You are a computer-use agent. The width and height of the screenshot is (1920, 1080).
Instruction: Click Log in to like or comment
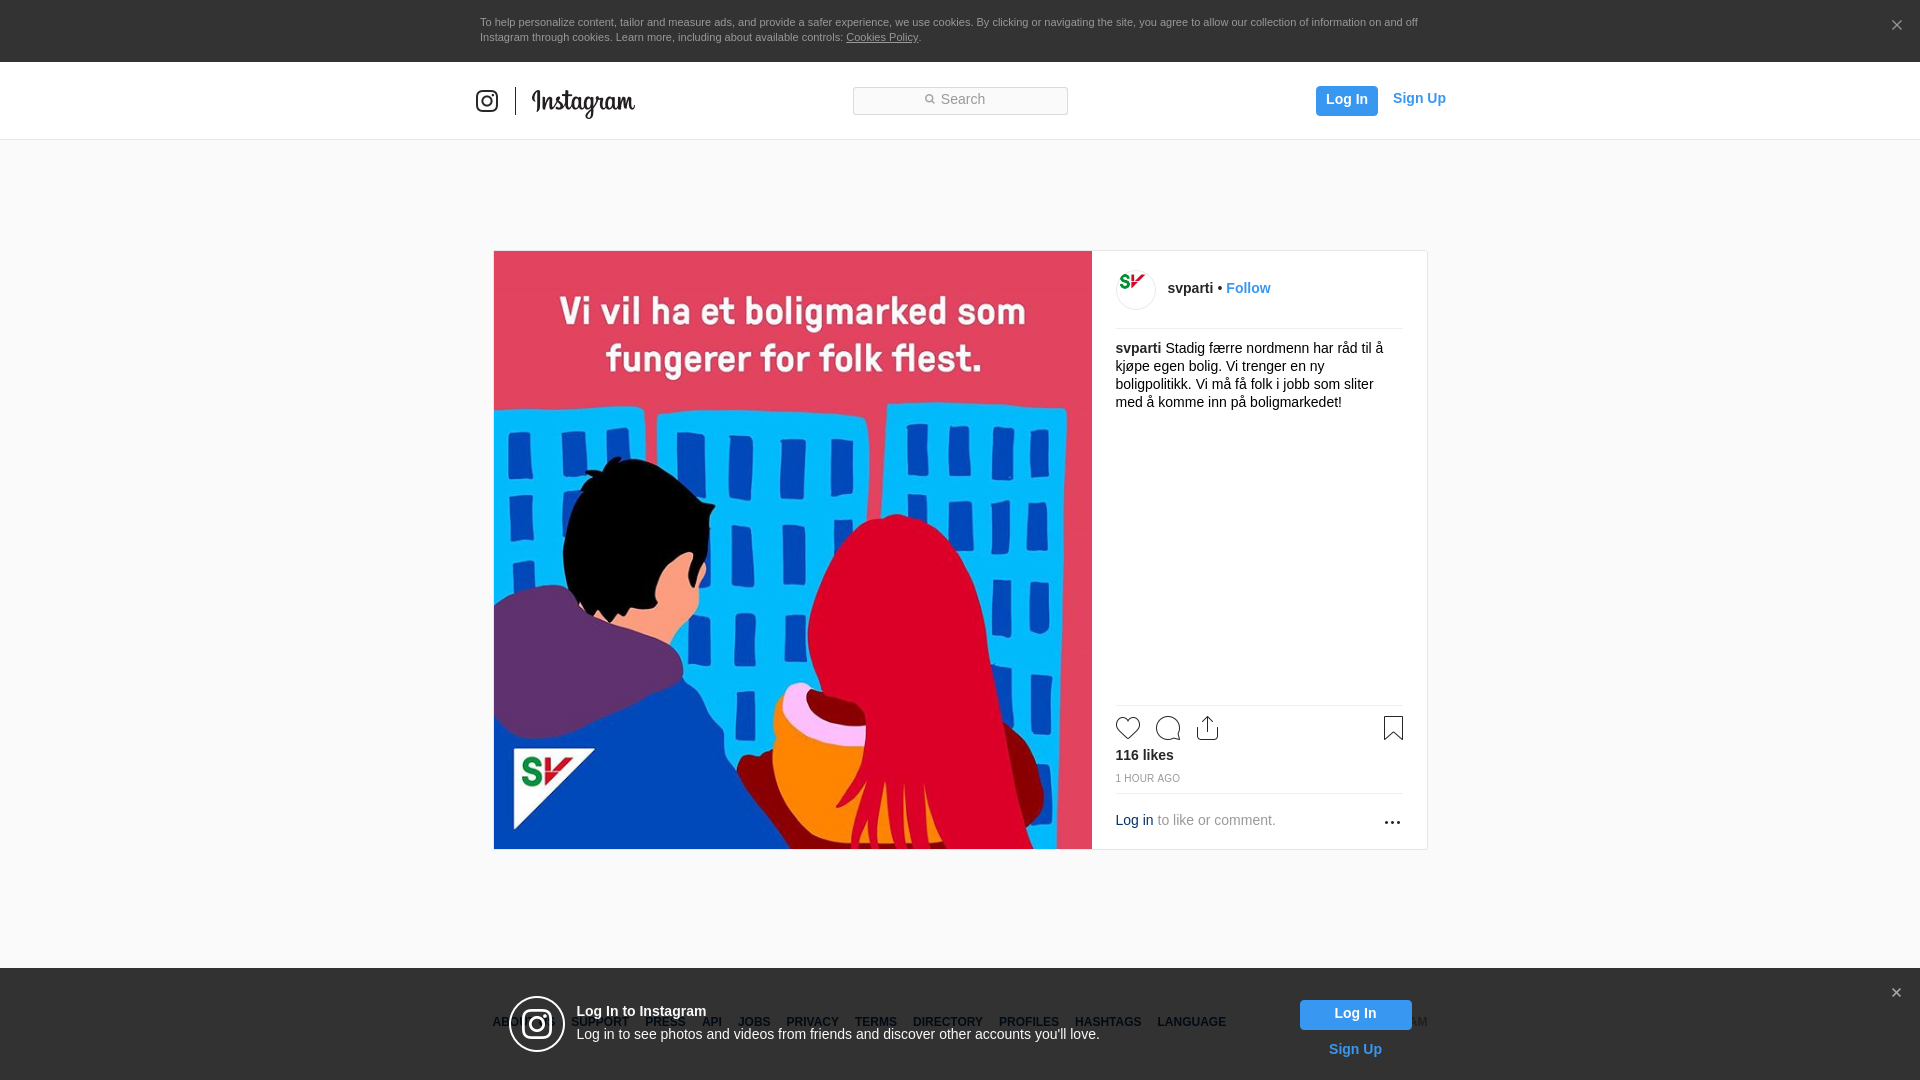coord(1134,820)
